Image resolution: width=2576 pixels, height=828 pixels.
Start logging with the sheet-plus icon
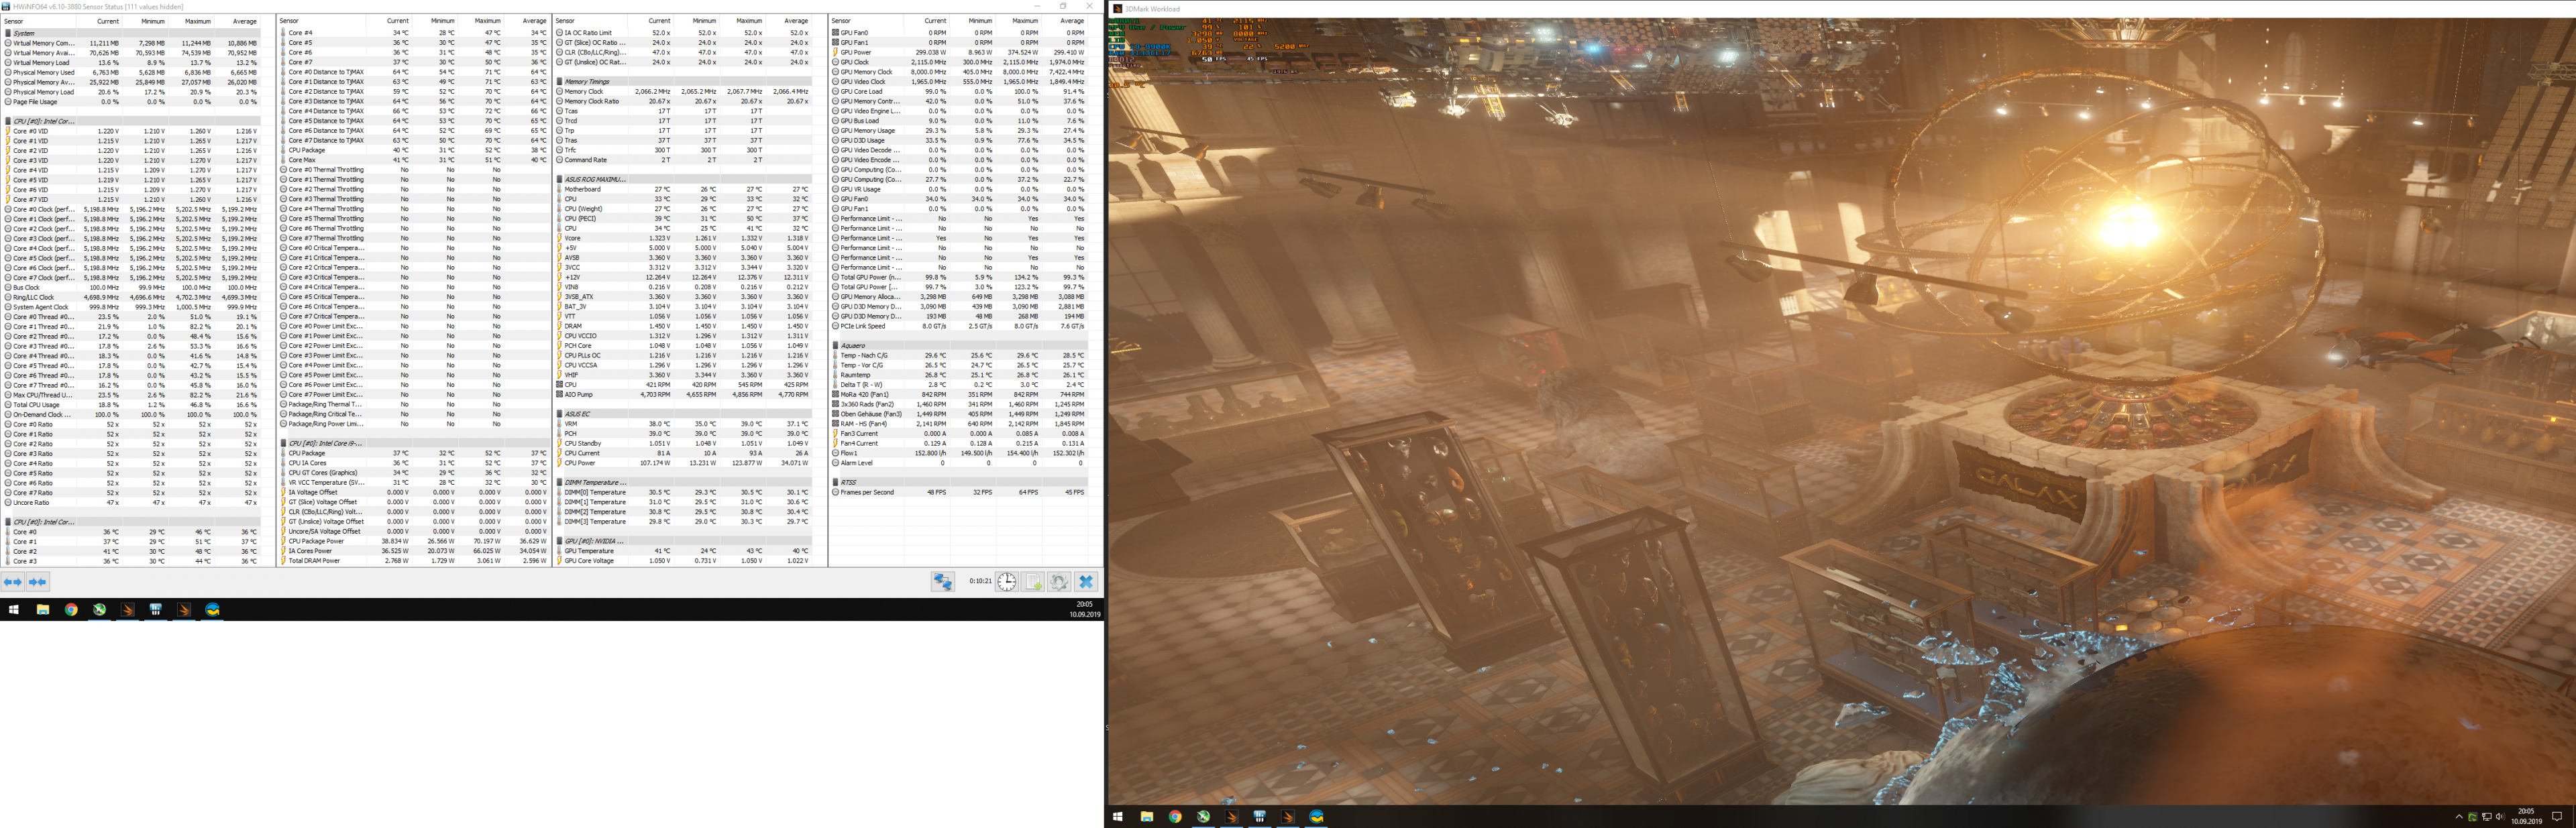click(x=1034, y=582)
